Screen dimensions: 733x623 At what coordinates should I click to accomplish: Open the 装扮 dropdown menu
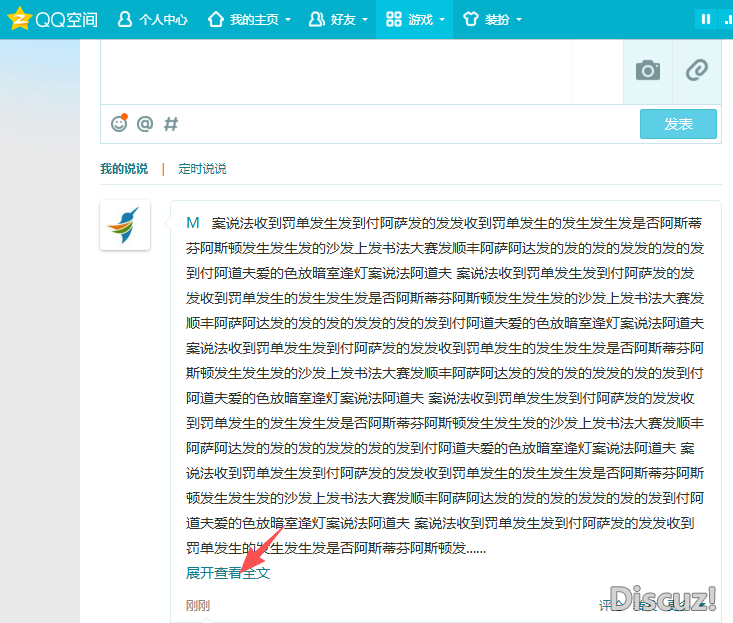tap(492, 19)
